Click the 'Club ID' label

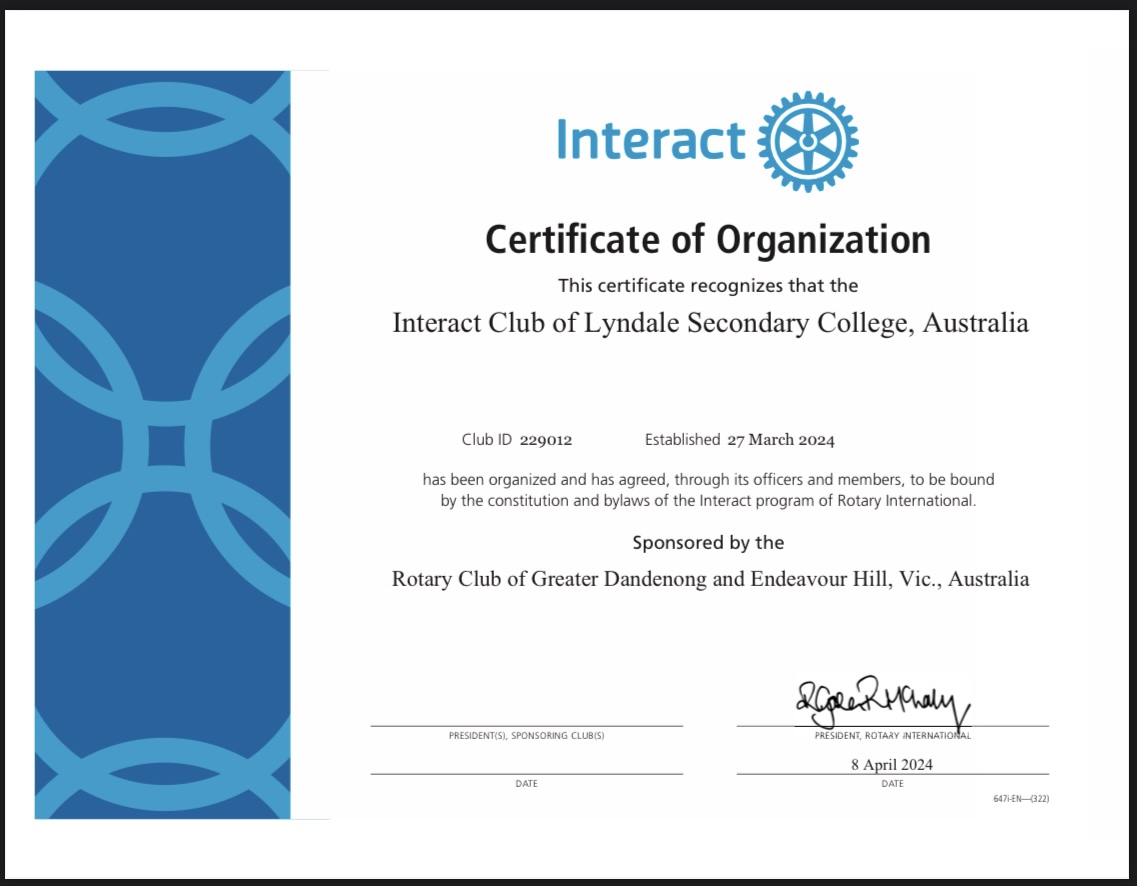pos(487,439)
